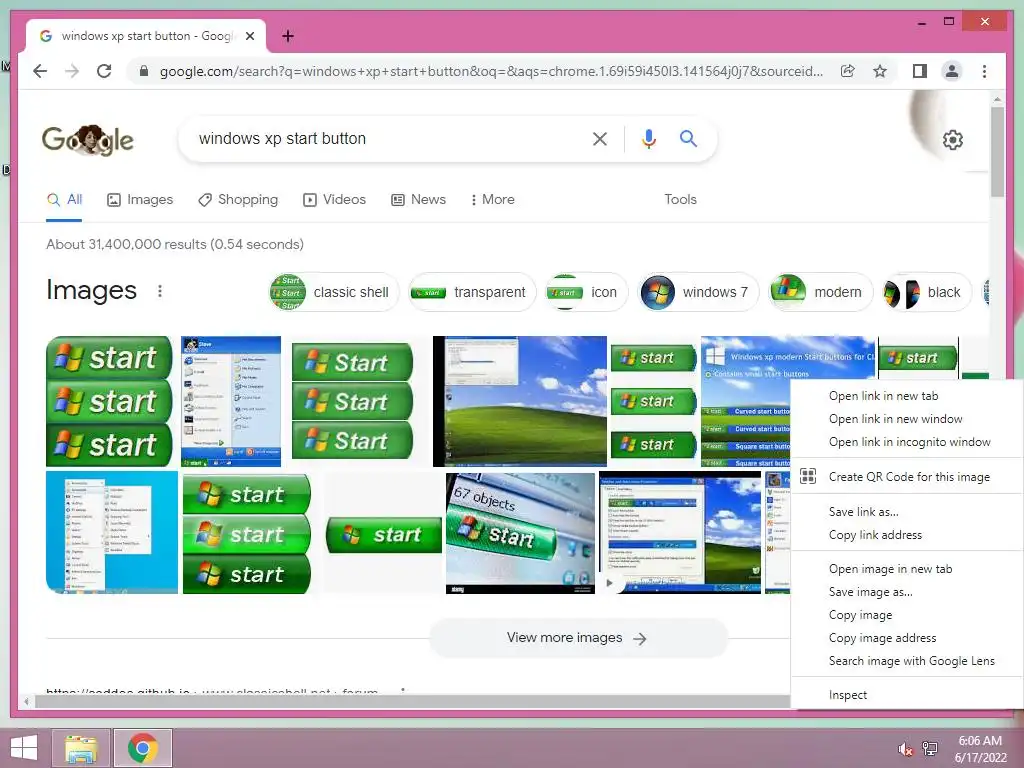Click the Google doodle logo
1024x768 pixels.
88,140
